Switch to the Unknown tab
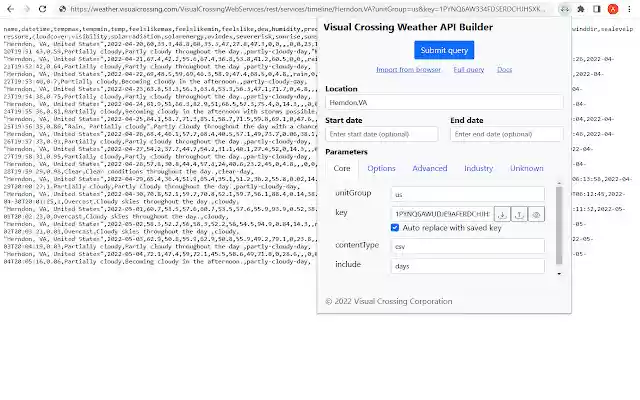The height and width of the screenshot is (400, 640). click(527, 168)
